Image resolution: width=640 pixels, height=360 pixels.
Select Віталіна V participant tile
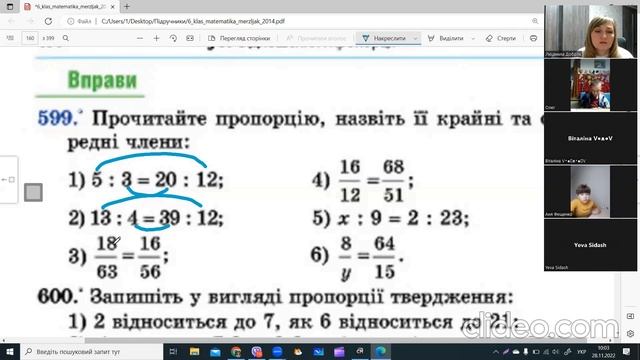(590, 138)
